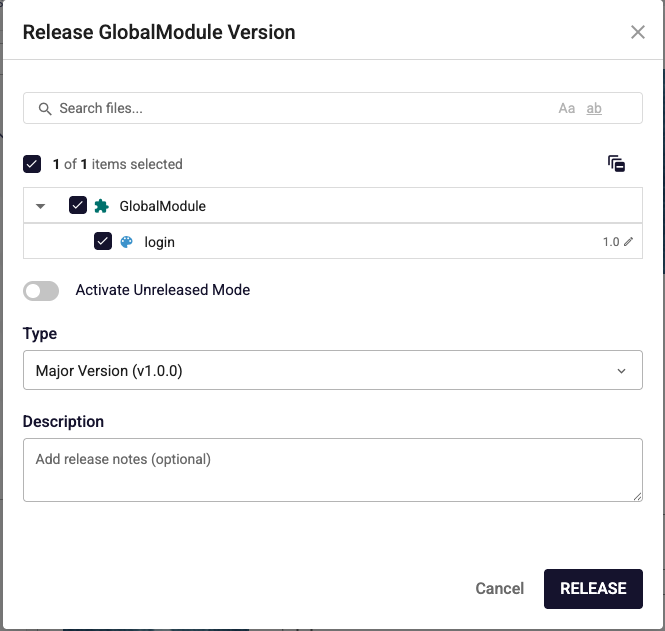The image size is (665, 631).
Task: Focus the release notes description field
Action: click(x=333, y=470)
